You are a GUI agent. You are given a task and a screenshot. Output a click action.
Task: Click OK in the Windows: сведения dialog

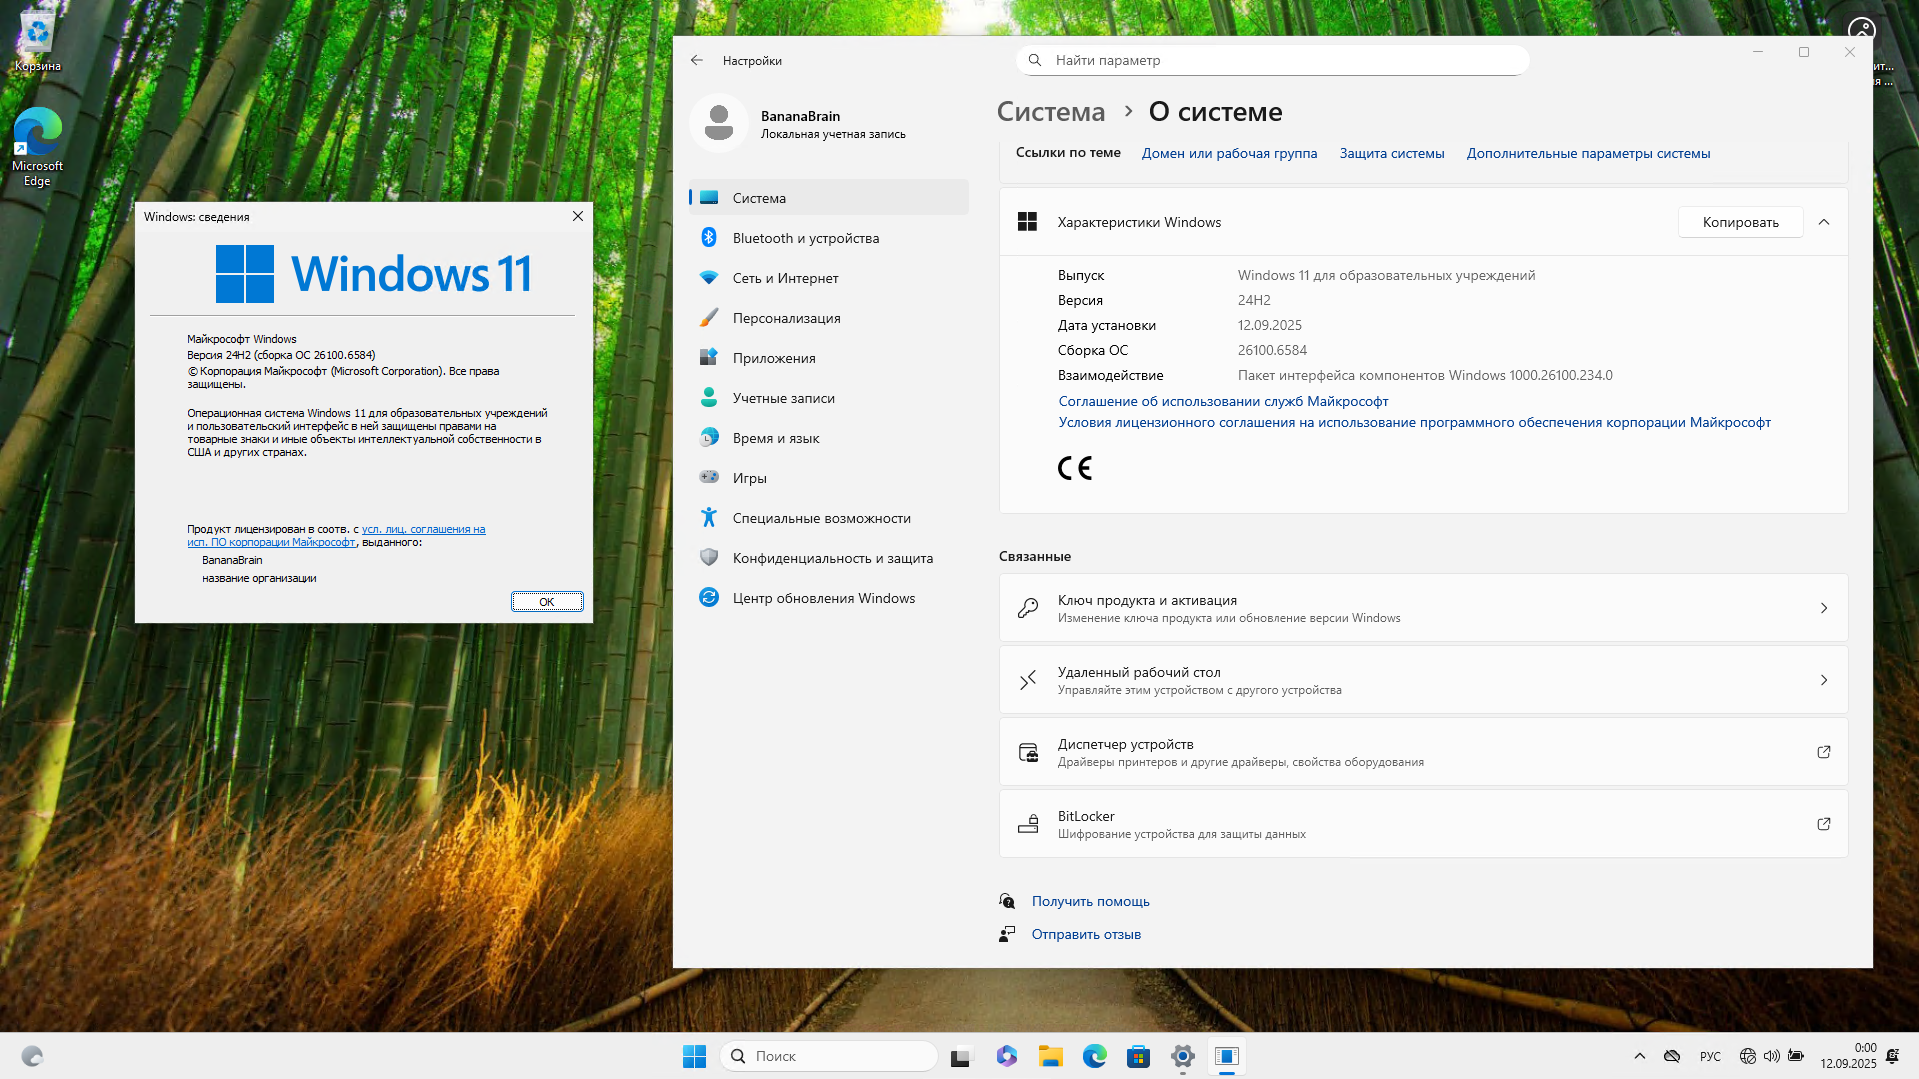(x=547, y=601)
